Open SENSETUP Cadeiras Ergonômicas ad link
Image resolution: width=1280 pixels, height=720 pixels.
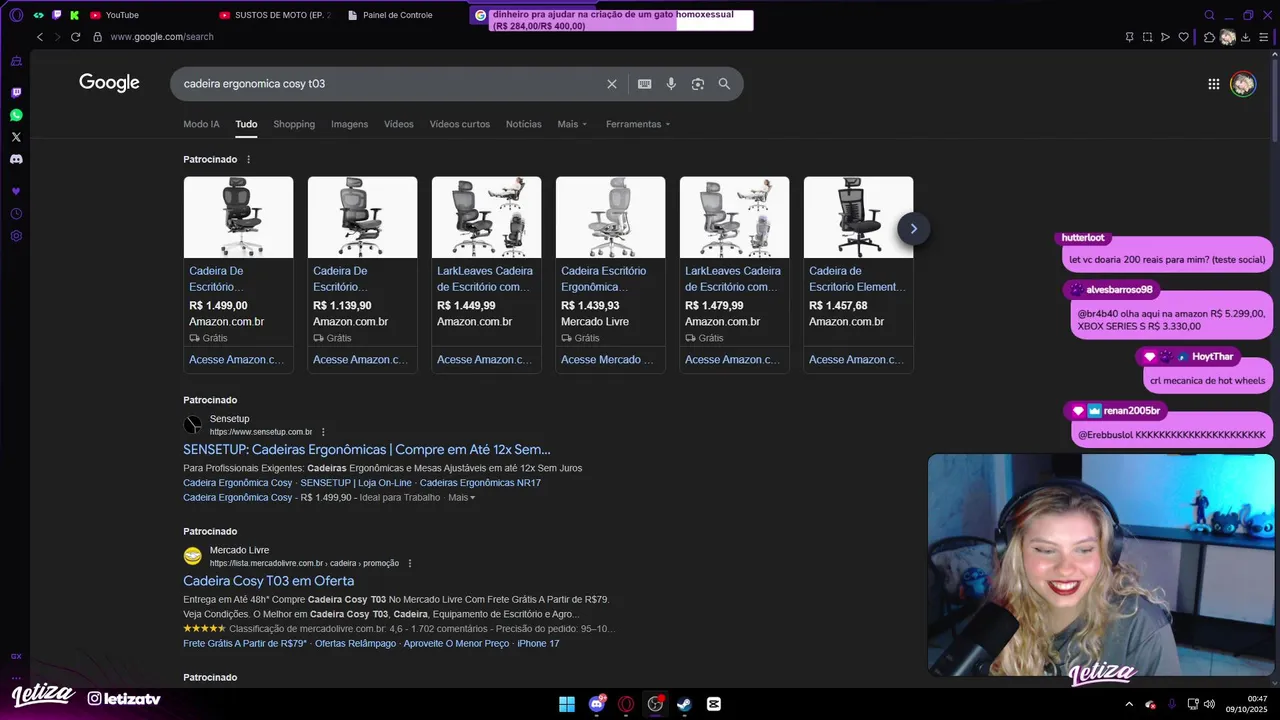(367, 450)
